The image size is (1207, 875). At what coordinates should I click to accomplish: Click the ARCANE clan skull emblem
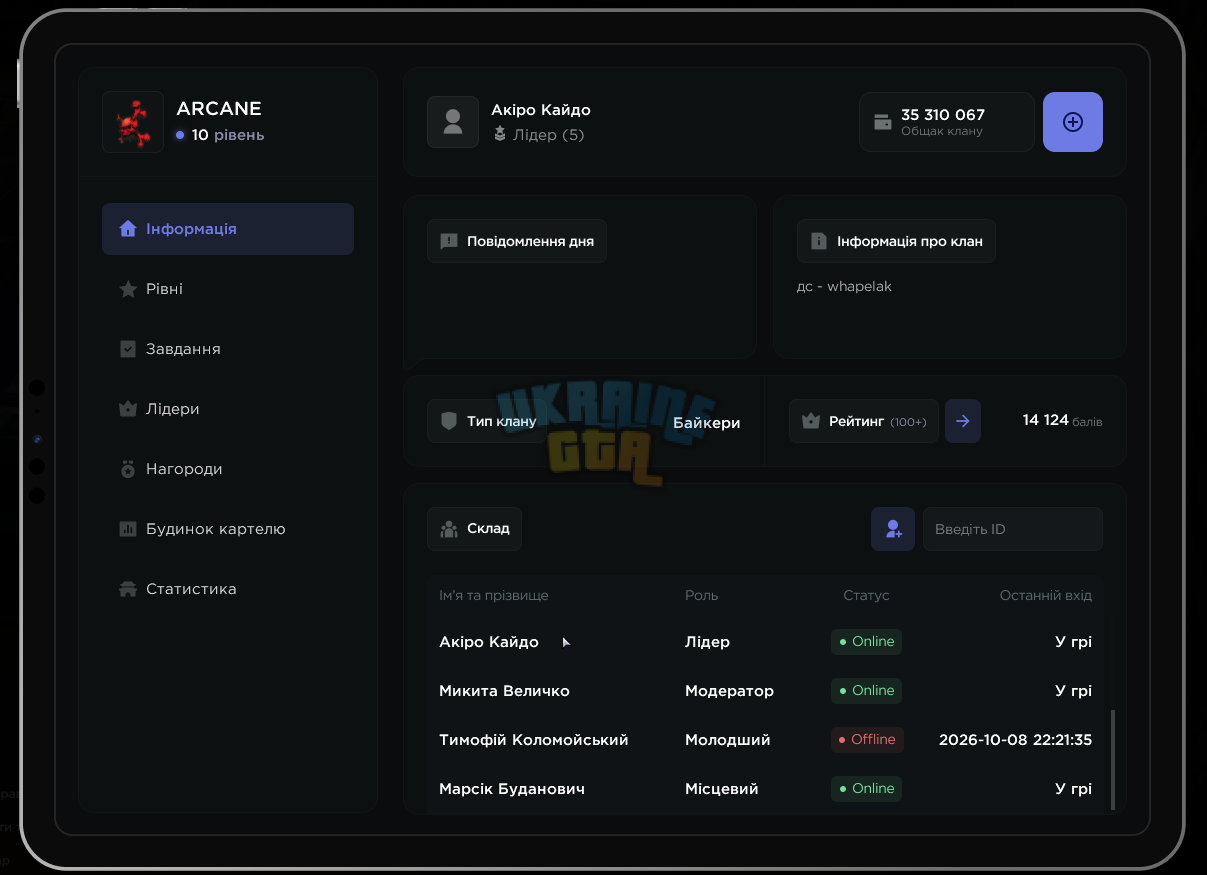(133, 122)
